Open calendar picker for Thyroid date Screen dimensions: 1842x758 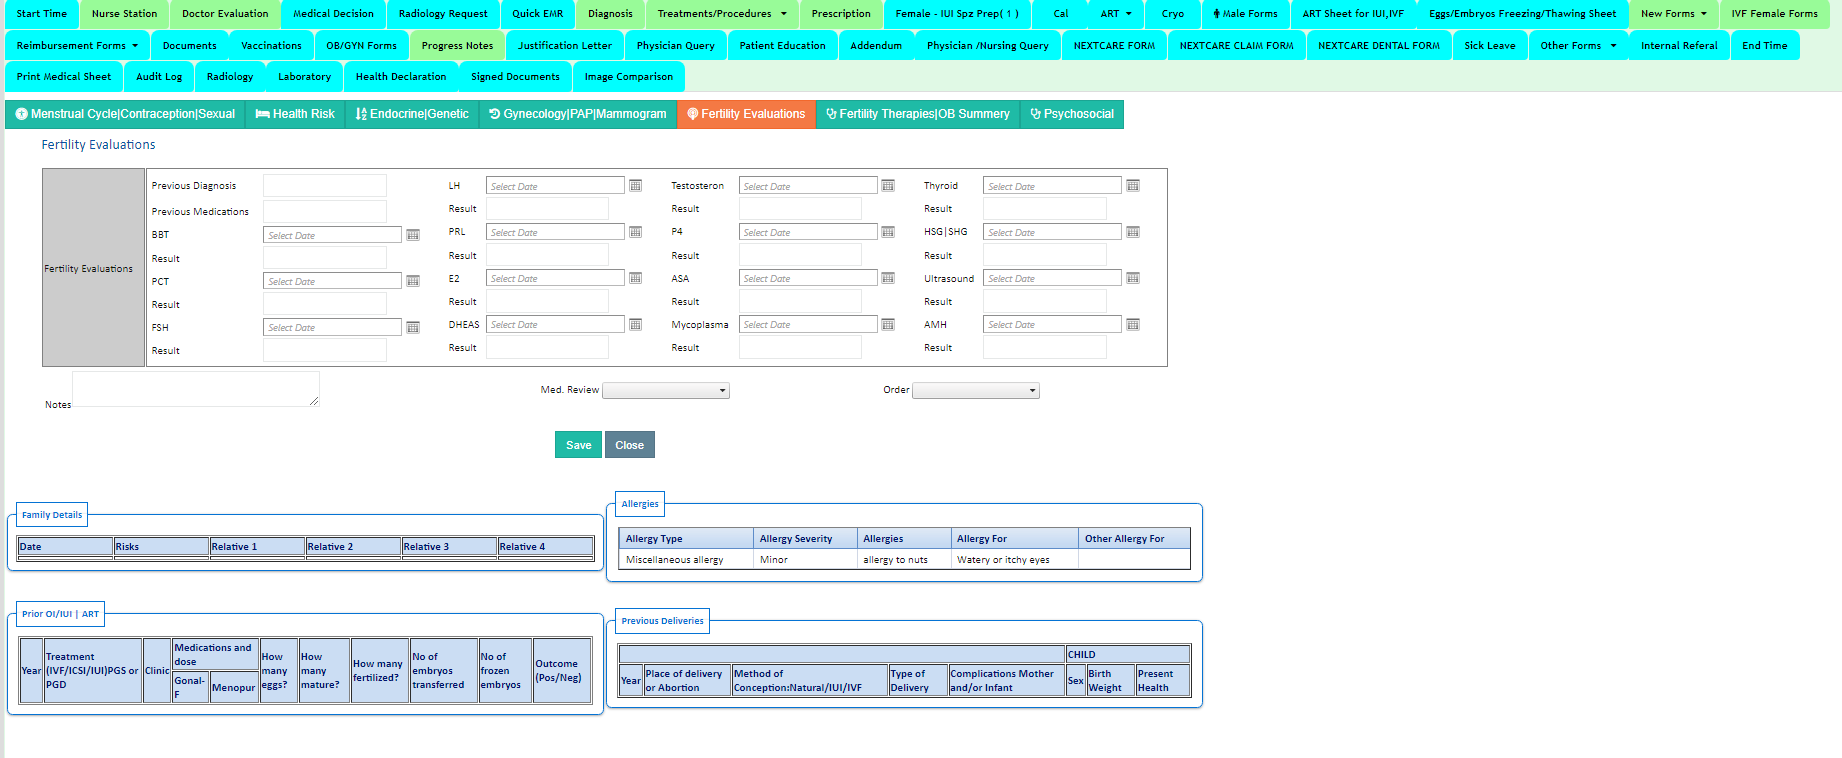point(1133,185)
